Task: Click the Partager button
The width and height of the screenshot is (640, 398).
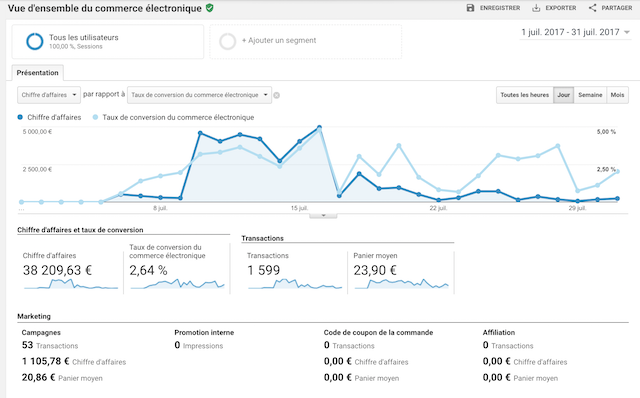Action: [611, 8]
